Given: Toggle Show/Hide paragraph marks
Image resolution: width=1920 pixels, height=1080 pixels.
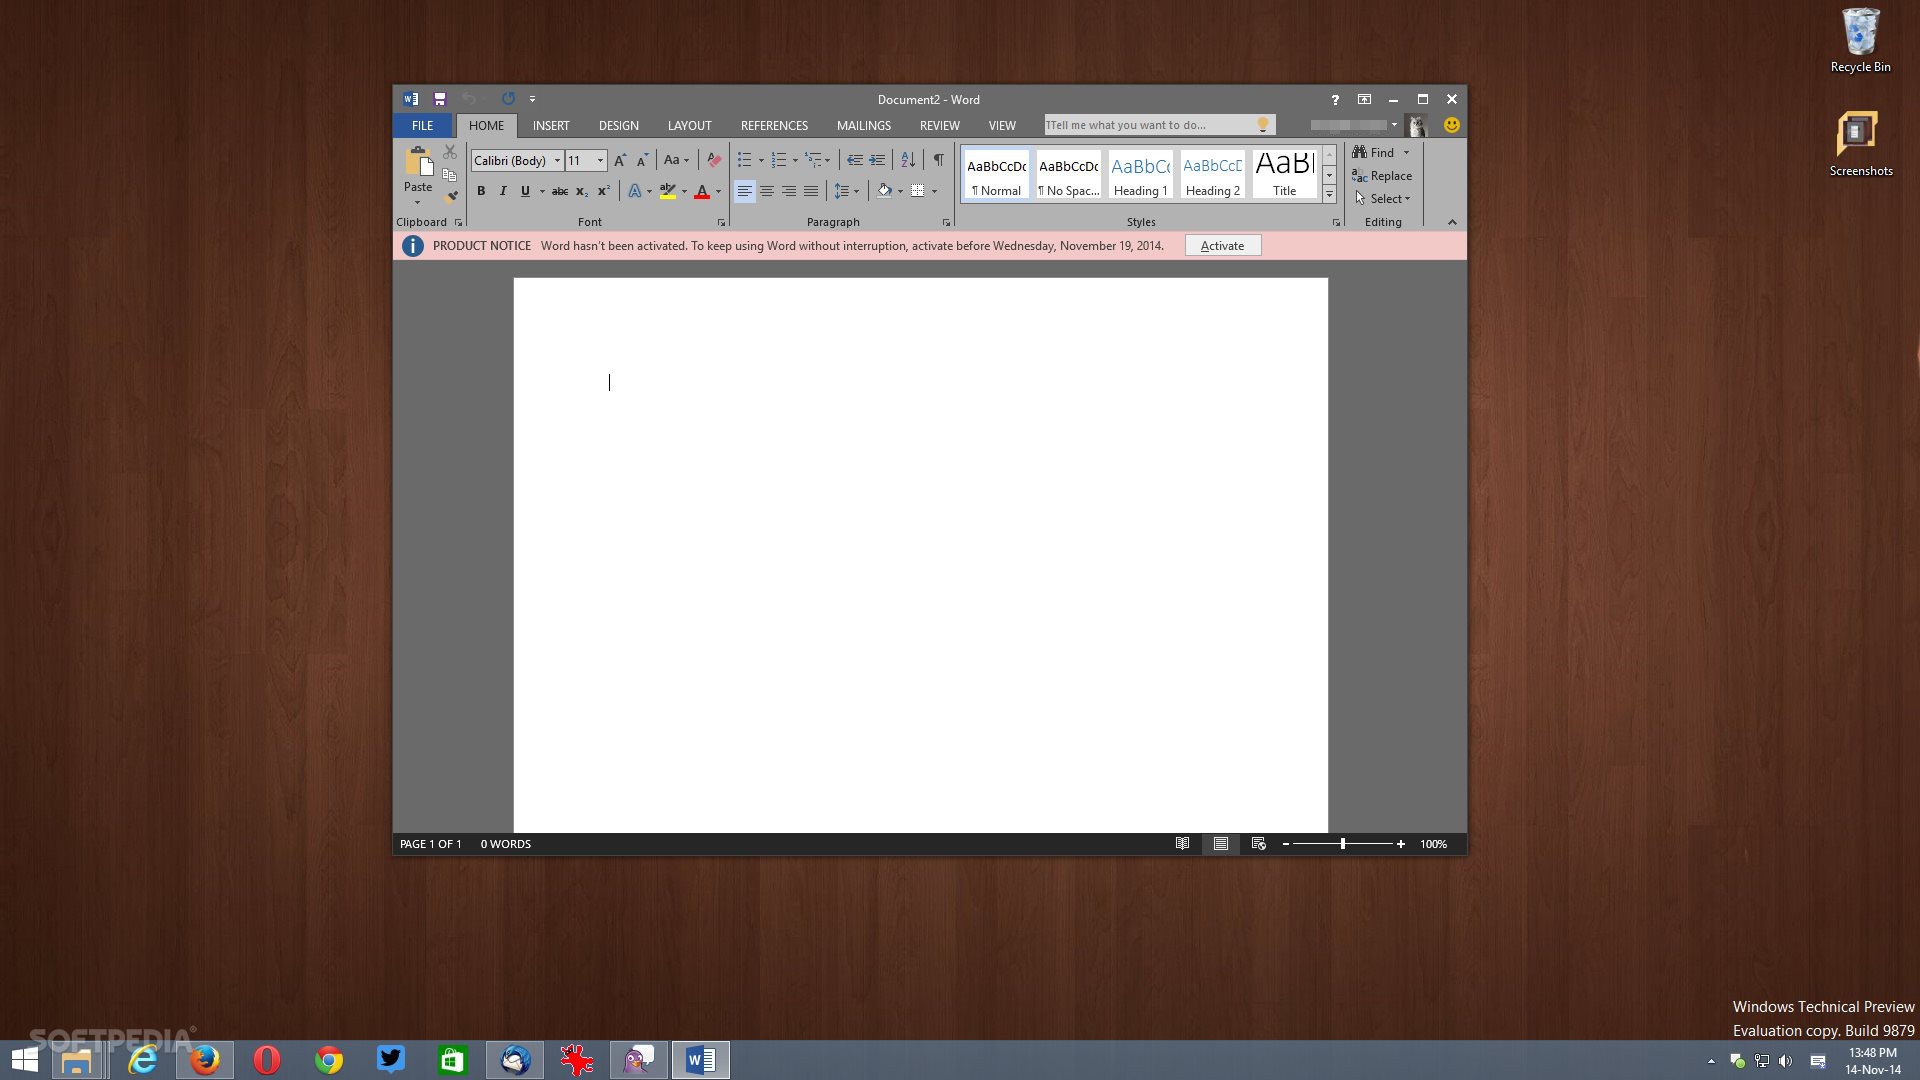Looking at the screenshot, I should pyautogui.click(x=938, y=160).
